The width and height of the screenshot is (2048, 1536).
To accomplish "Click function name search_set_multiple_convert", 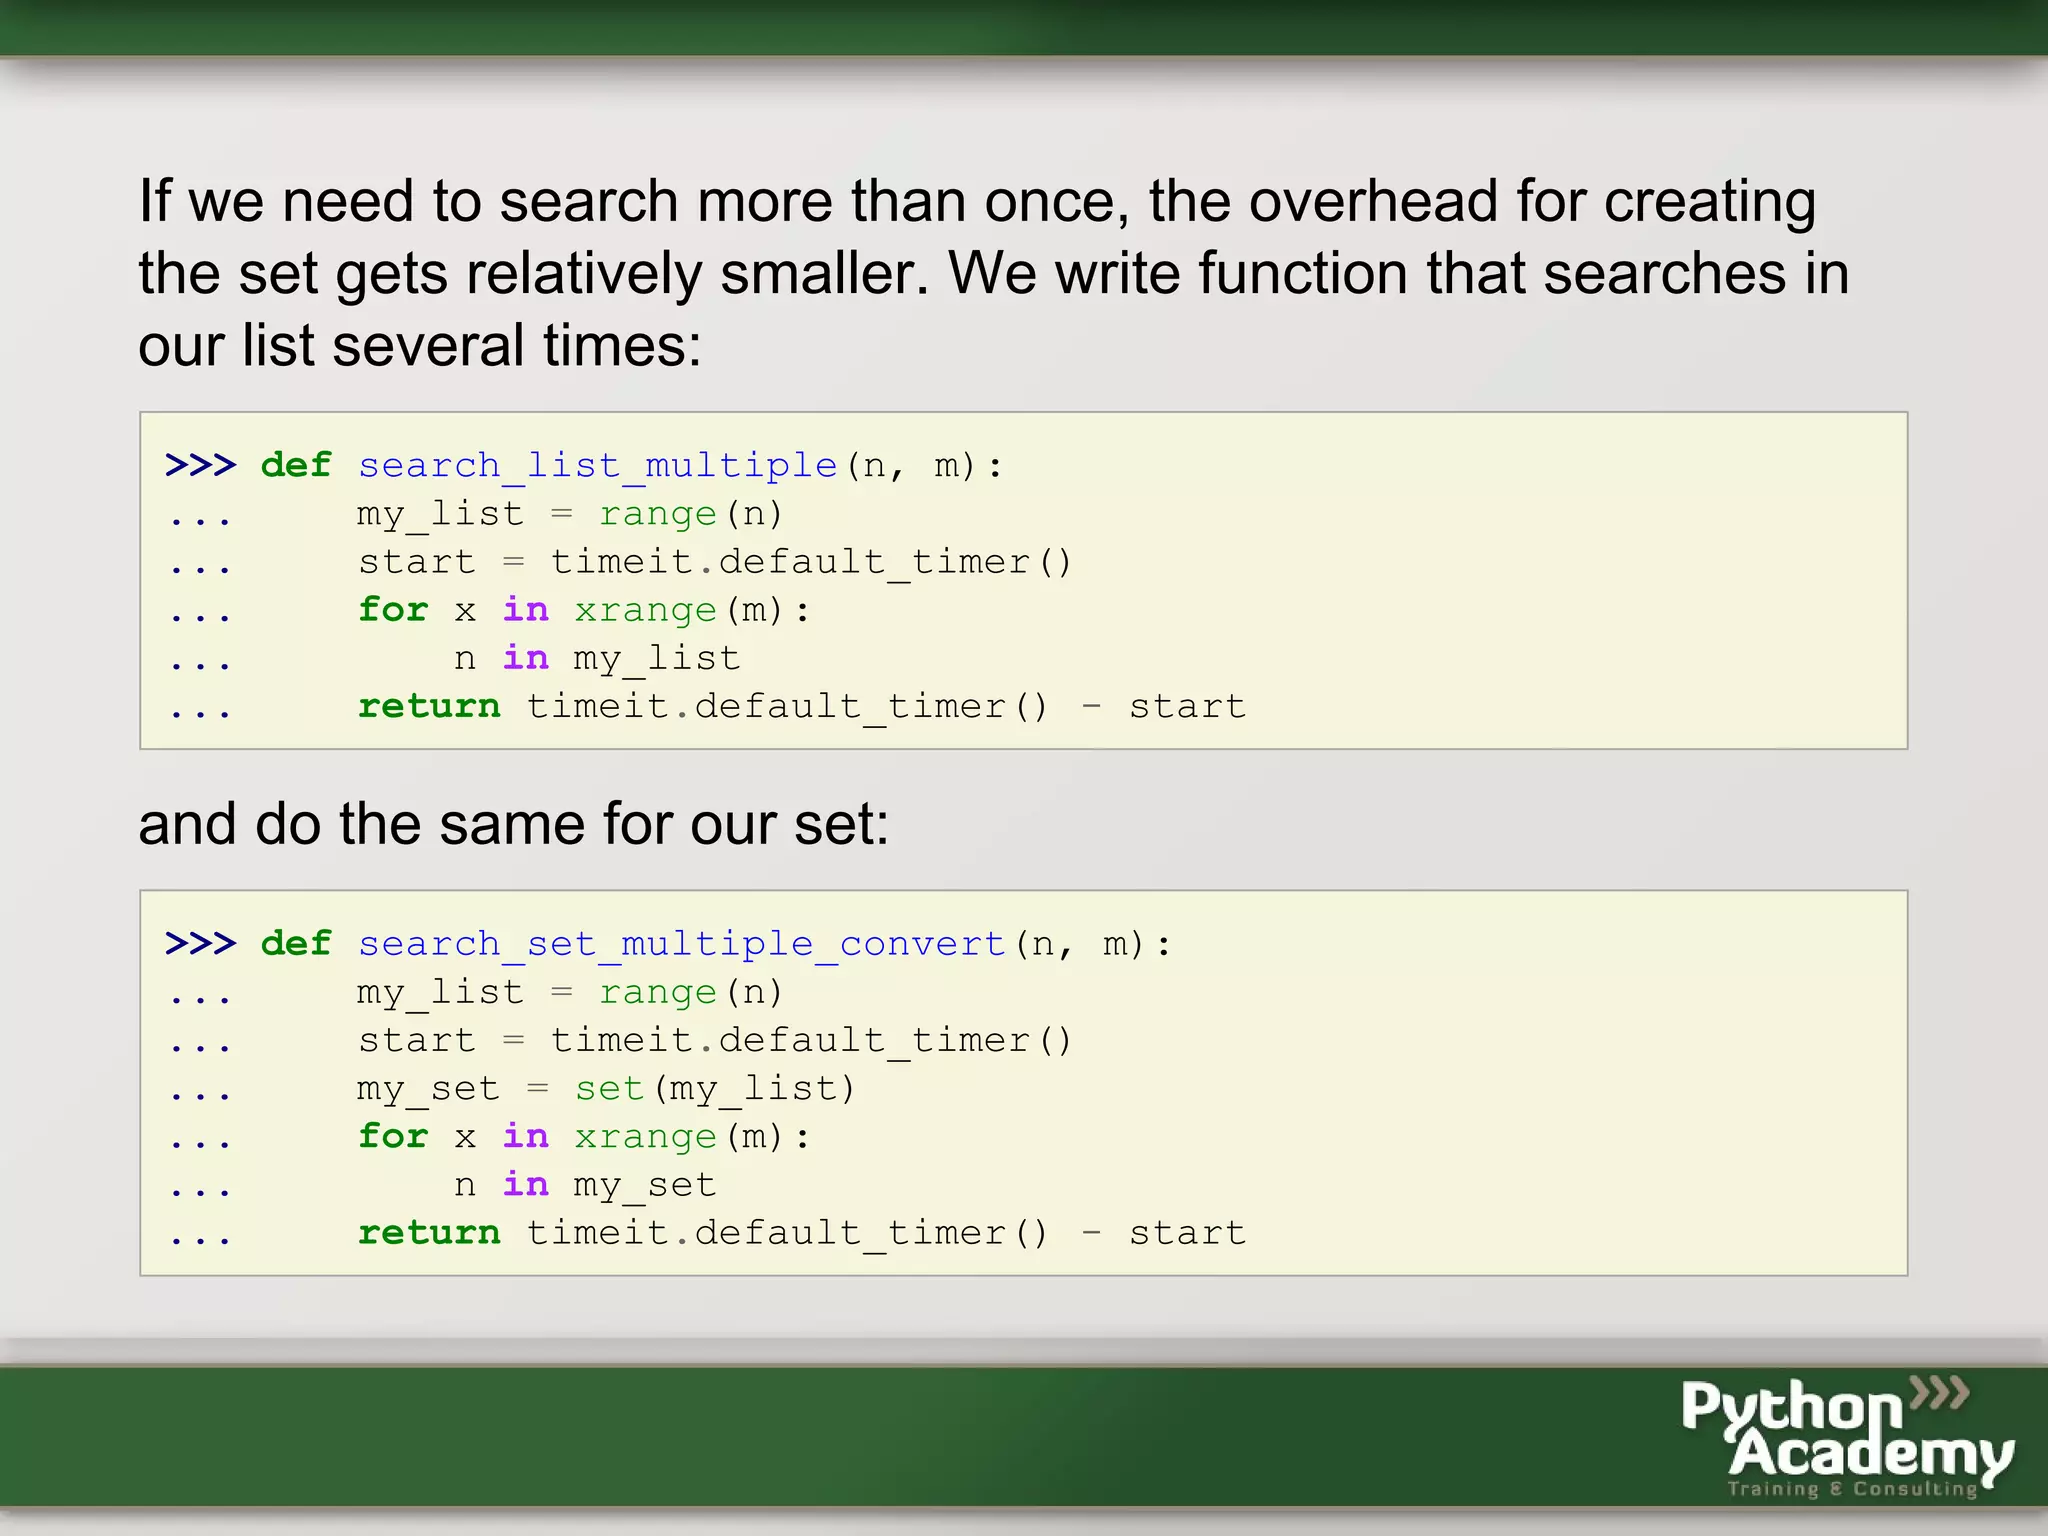I will [681, 944].
